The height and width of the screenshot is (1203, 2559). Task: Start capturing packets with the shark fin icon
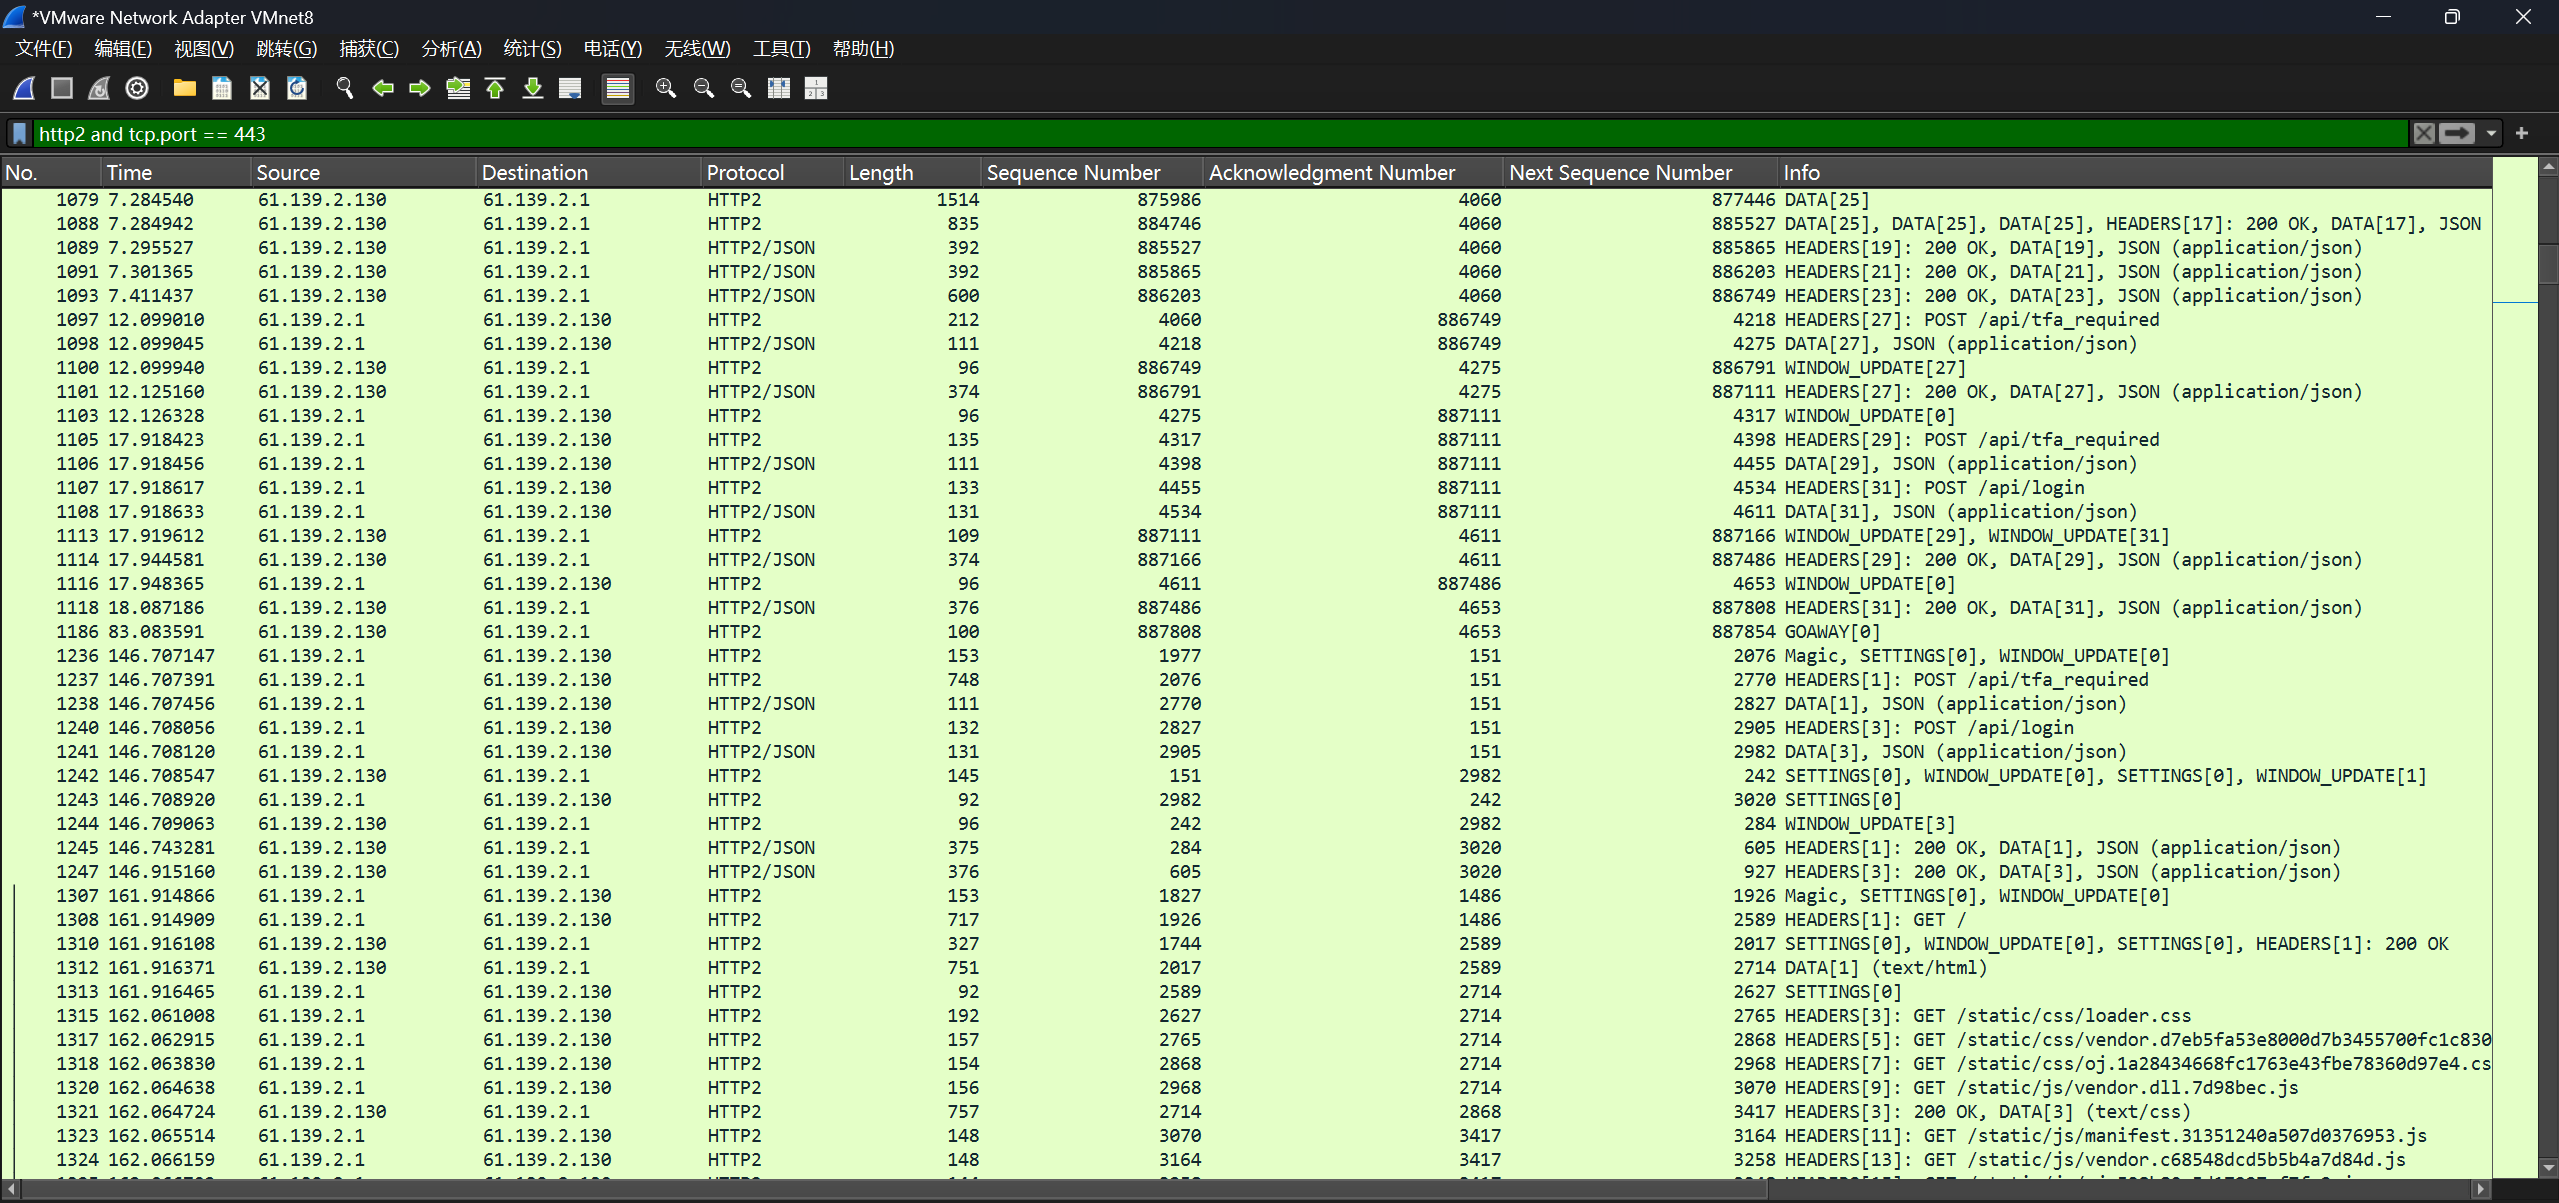[x=25, y=88]
